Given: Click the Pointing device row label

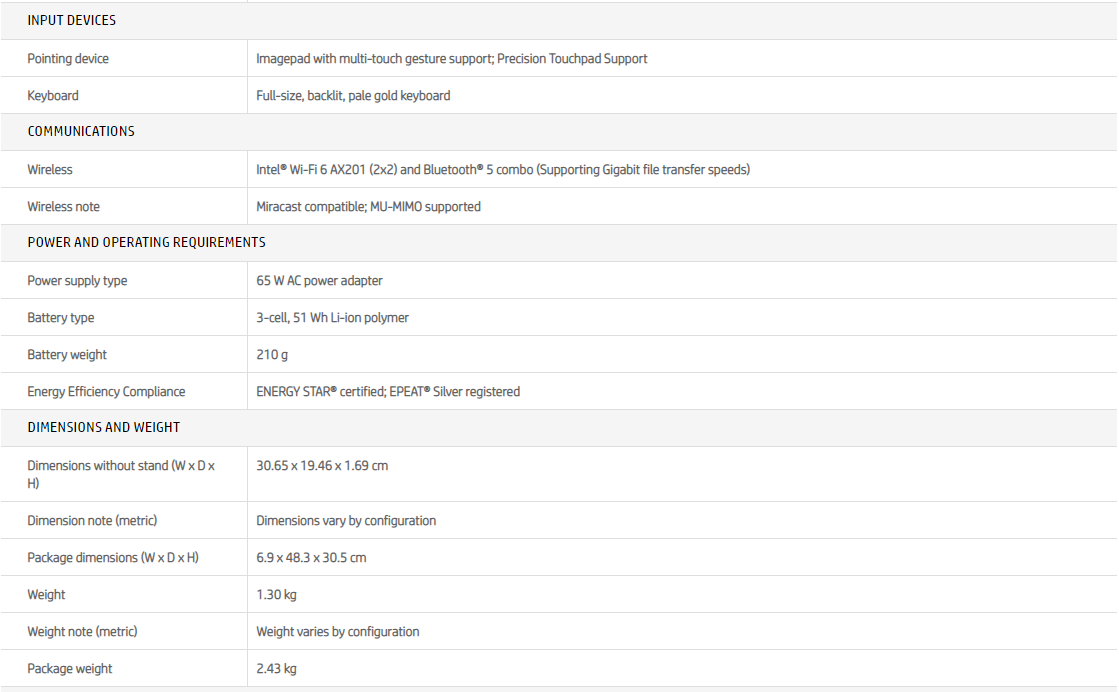Looking at the screenshot, I should (68, 59).
